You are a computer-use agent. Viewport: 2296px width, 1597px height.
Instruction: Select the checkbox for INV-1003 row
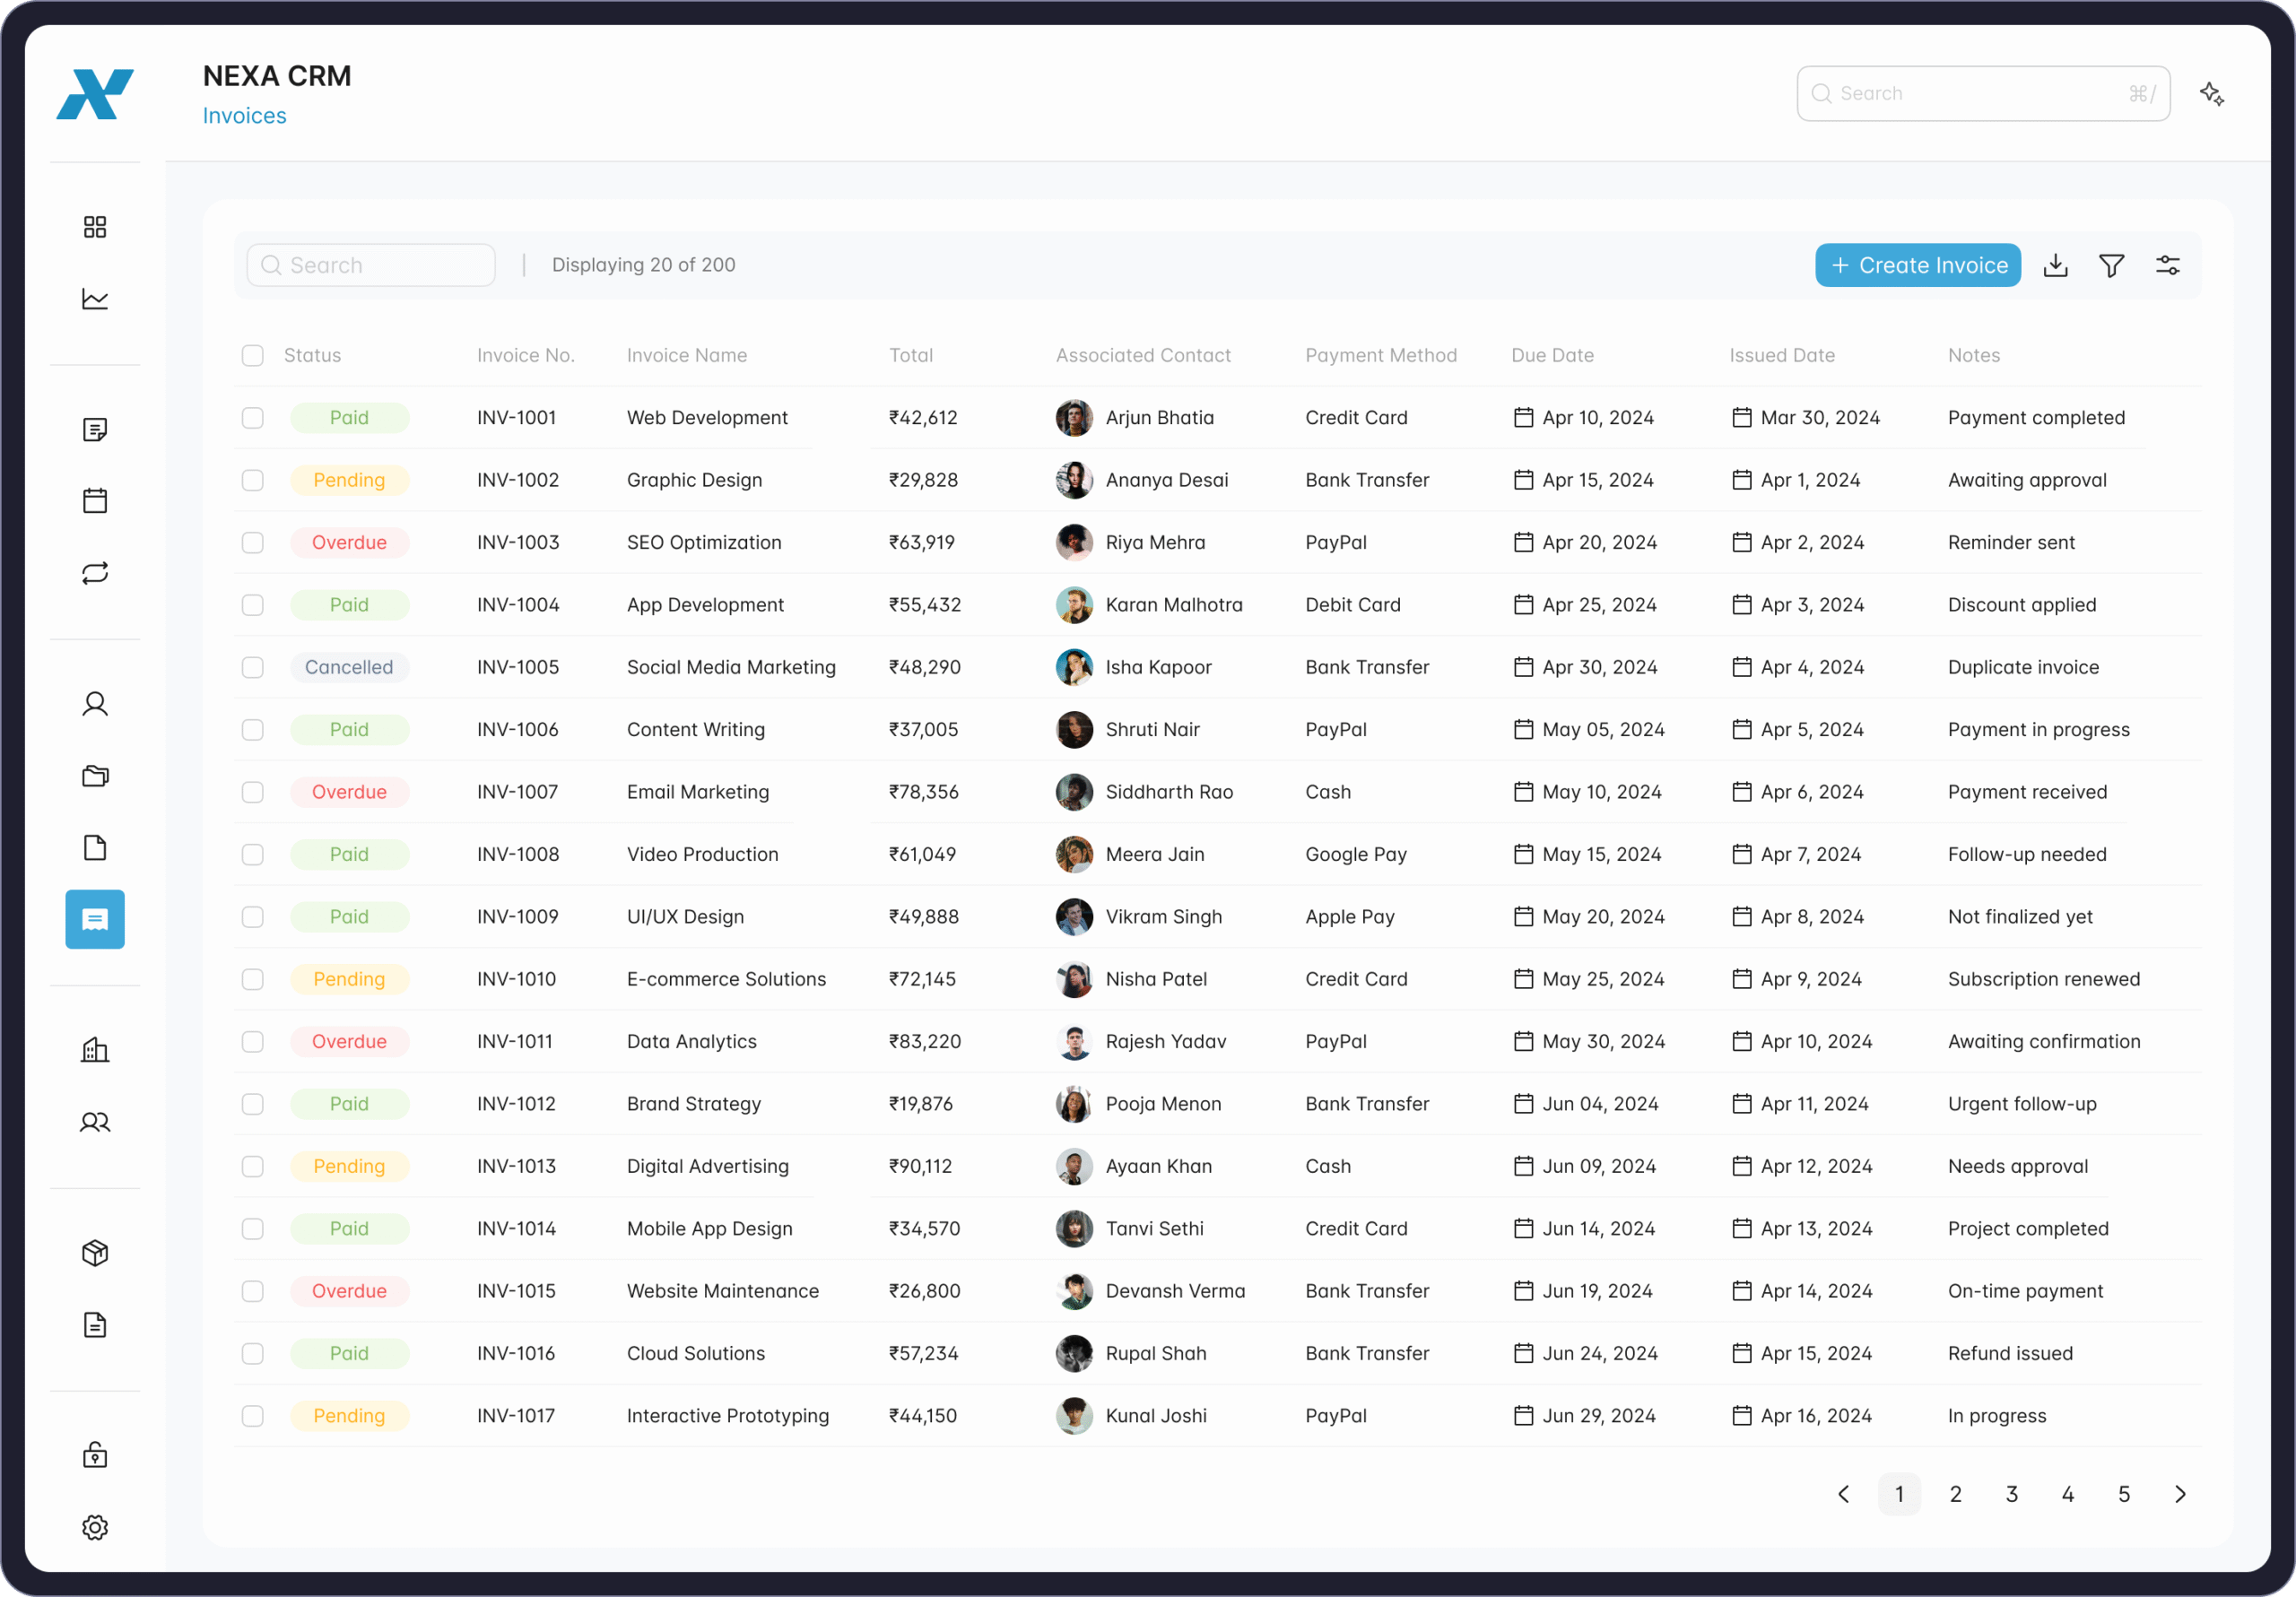click(x=253, y=542)
